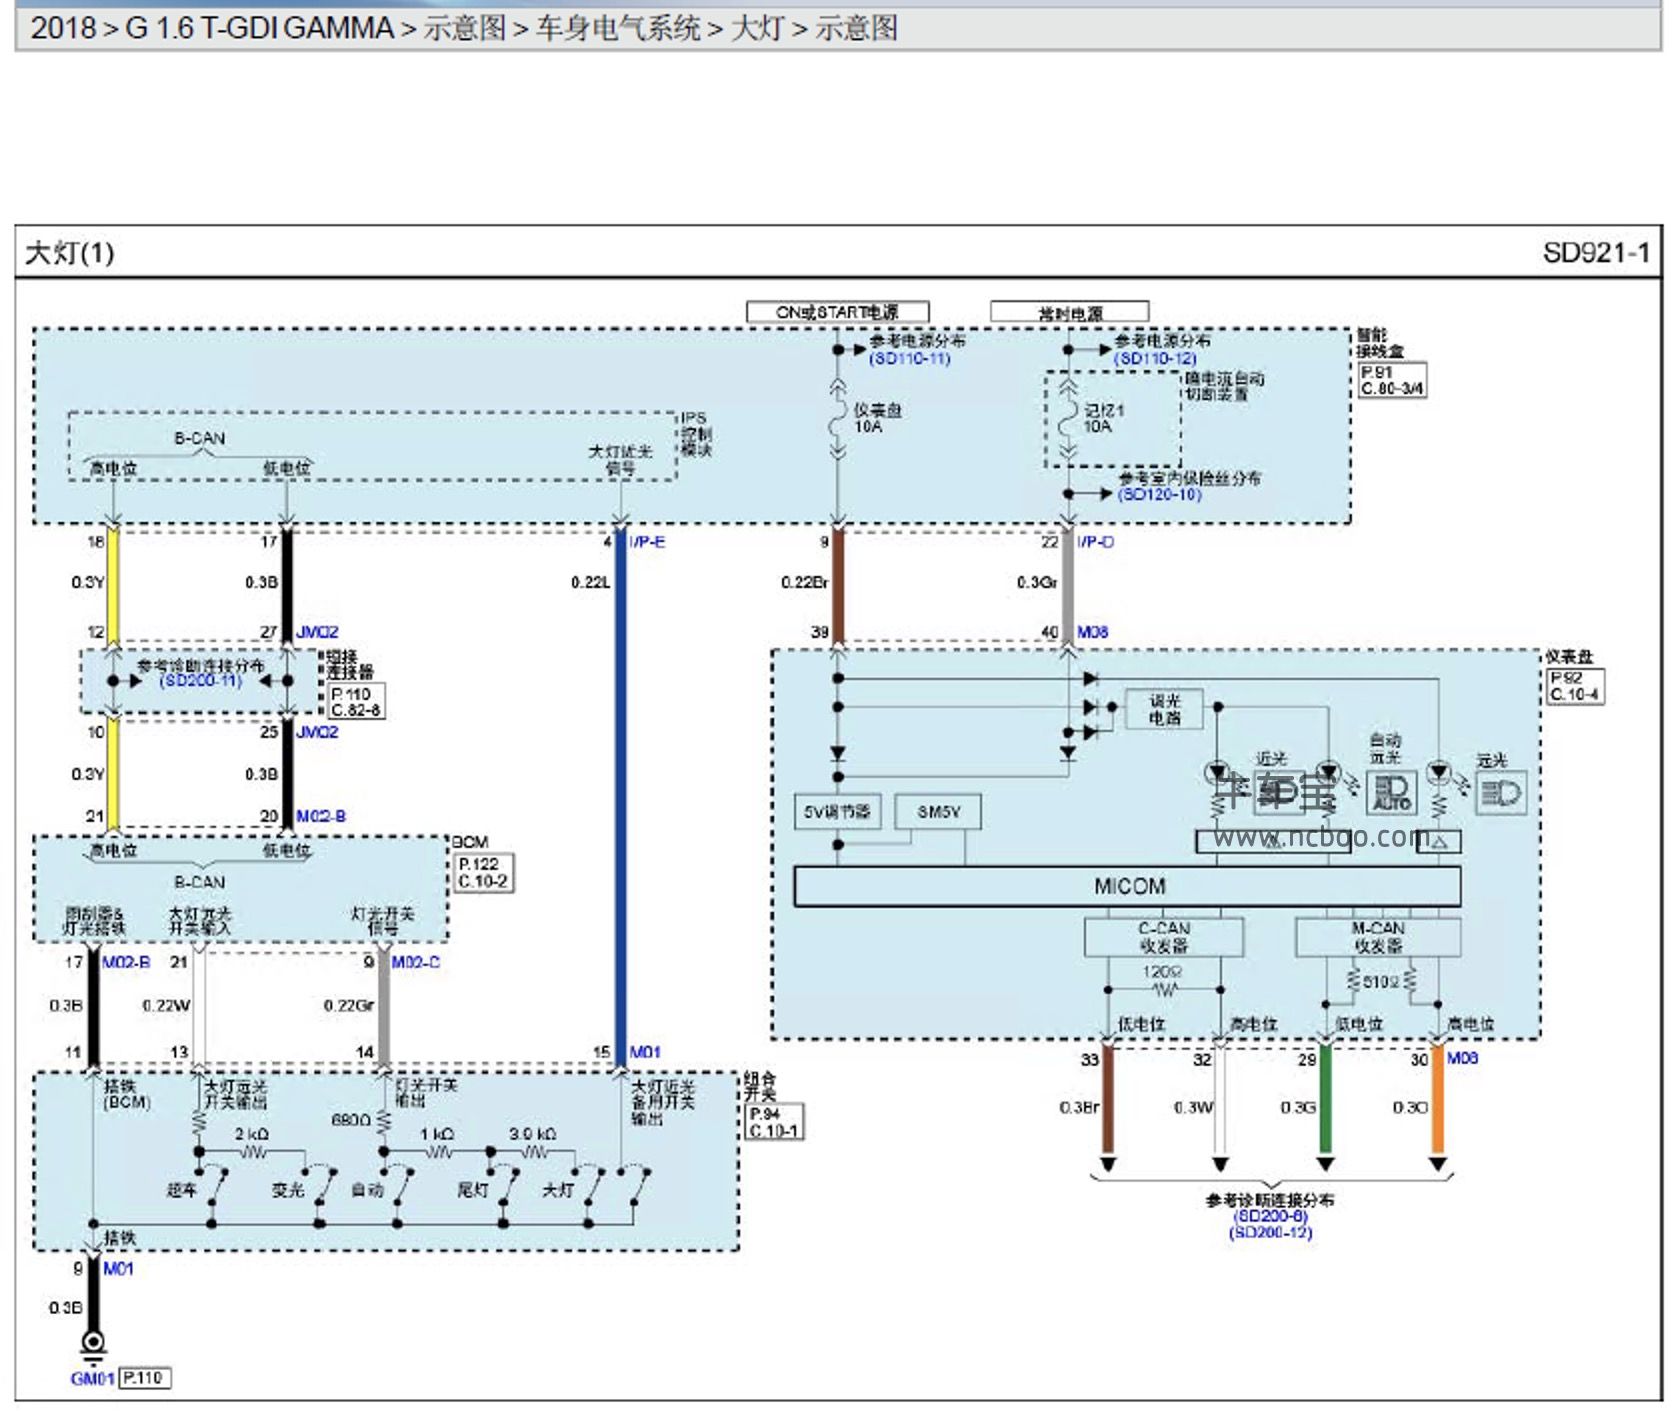The image size is (1680, 1414).
Task: Open instrument cluster reference P.92 C.10-4
Action: click(1574, 685)
